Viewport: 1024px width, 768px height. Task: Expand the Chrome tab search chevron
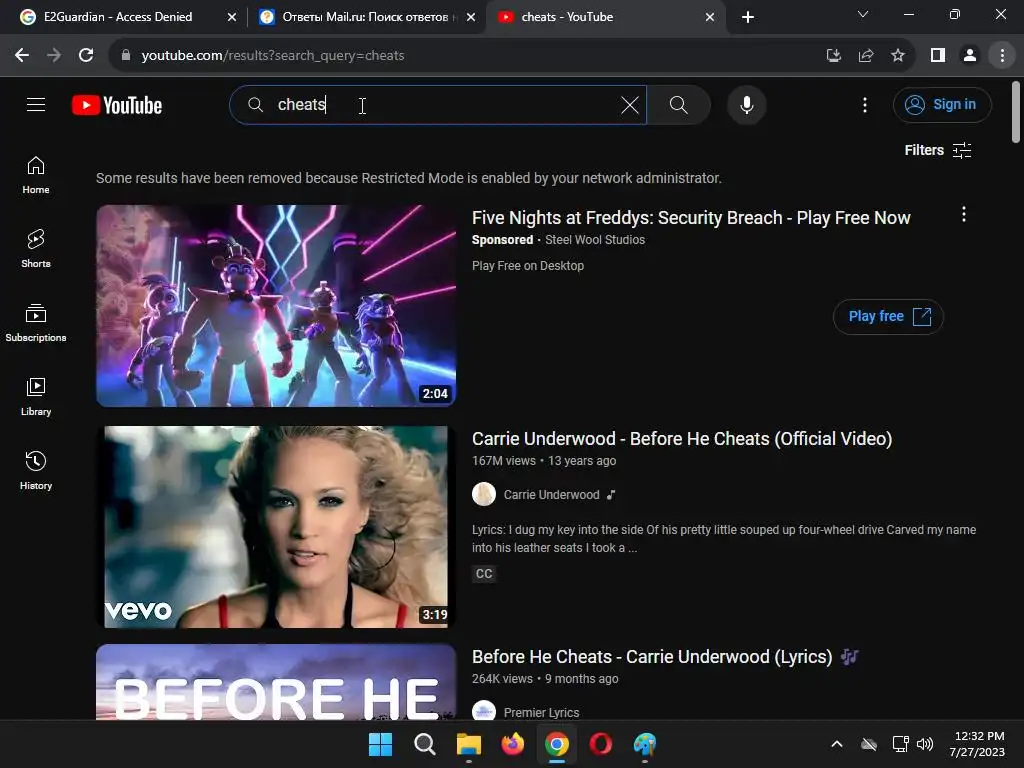point(863,14)
